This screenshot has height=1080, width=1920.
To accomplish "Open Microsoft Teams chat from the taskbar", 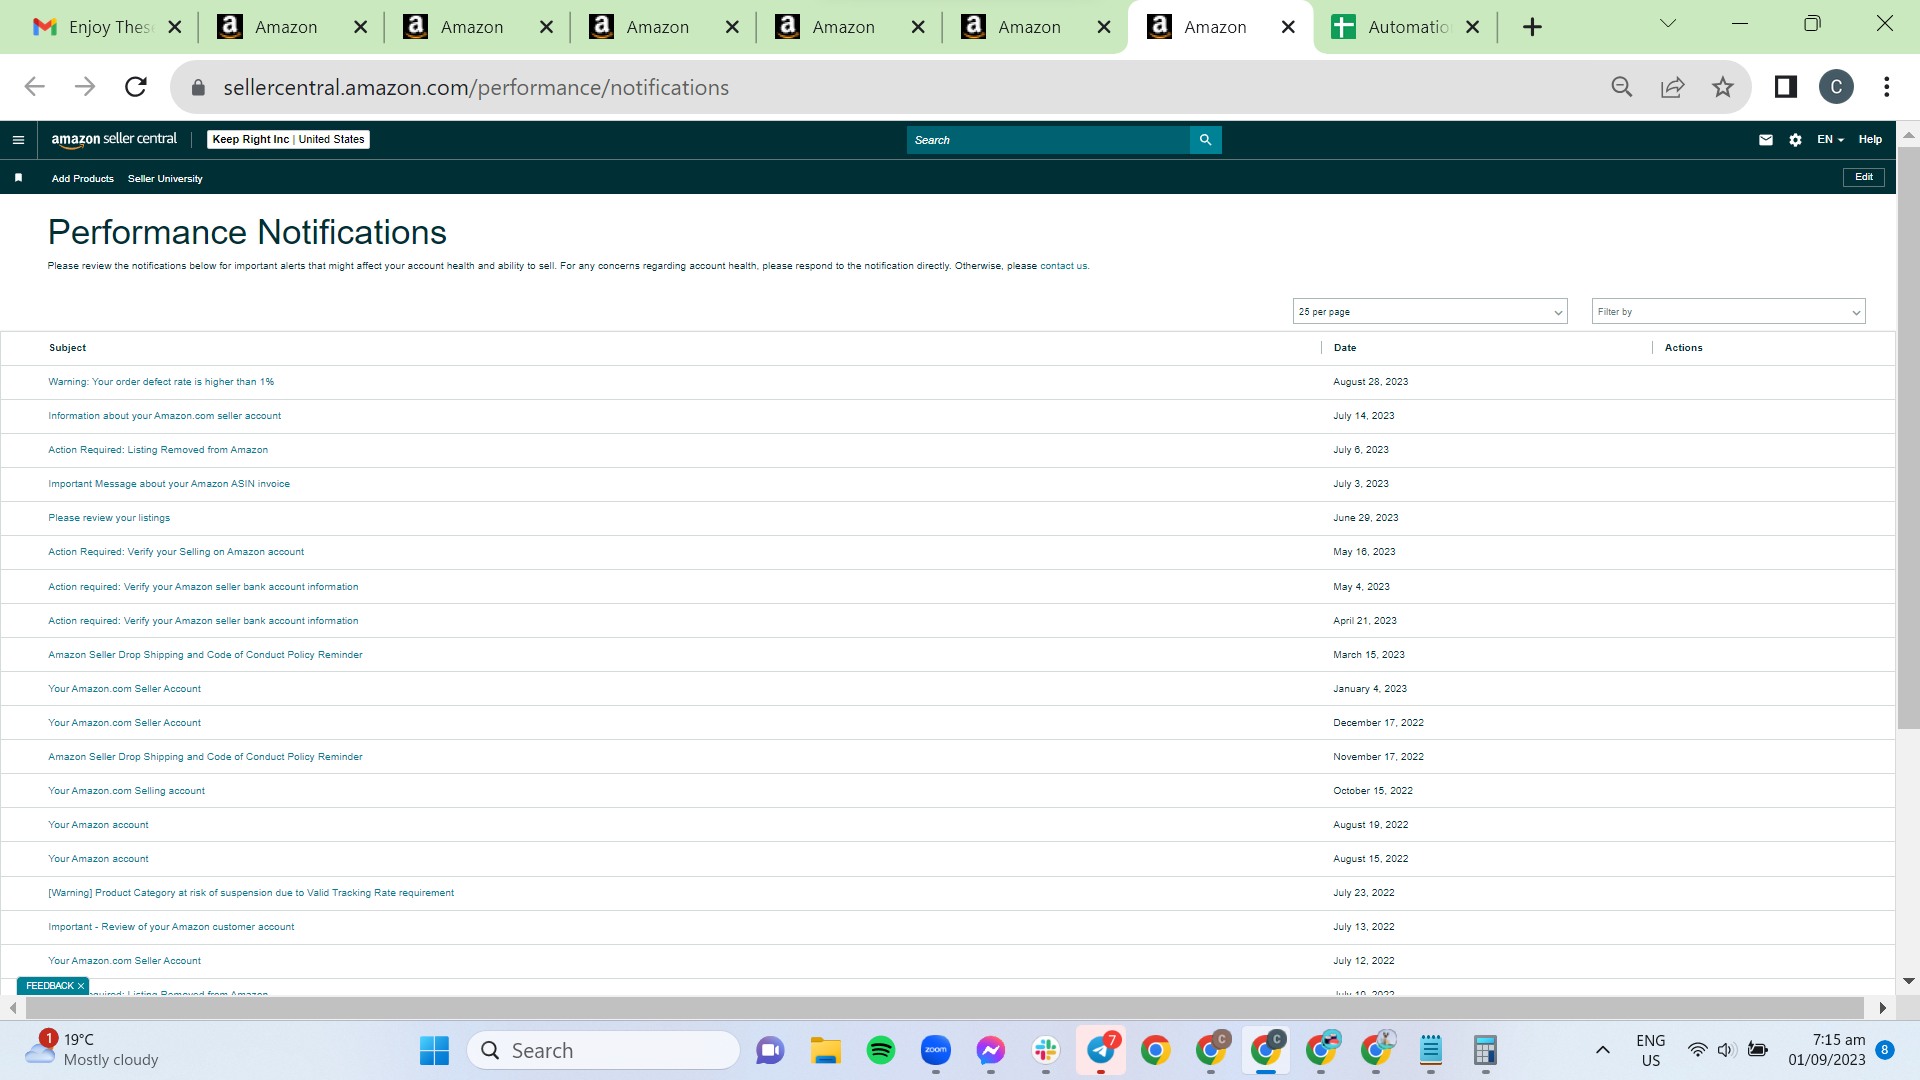I will [771, 1051].
